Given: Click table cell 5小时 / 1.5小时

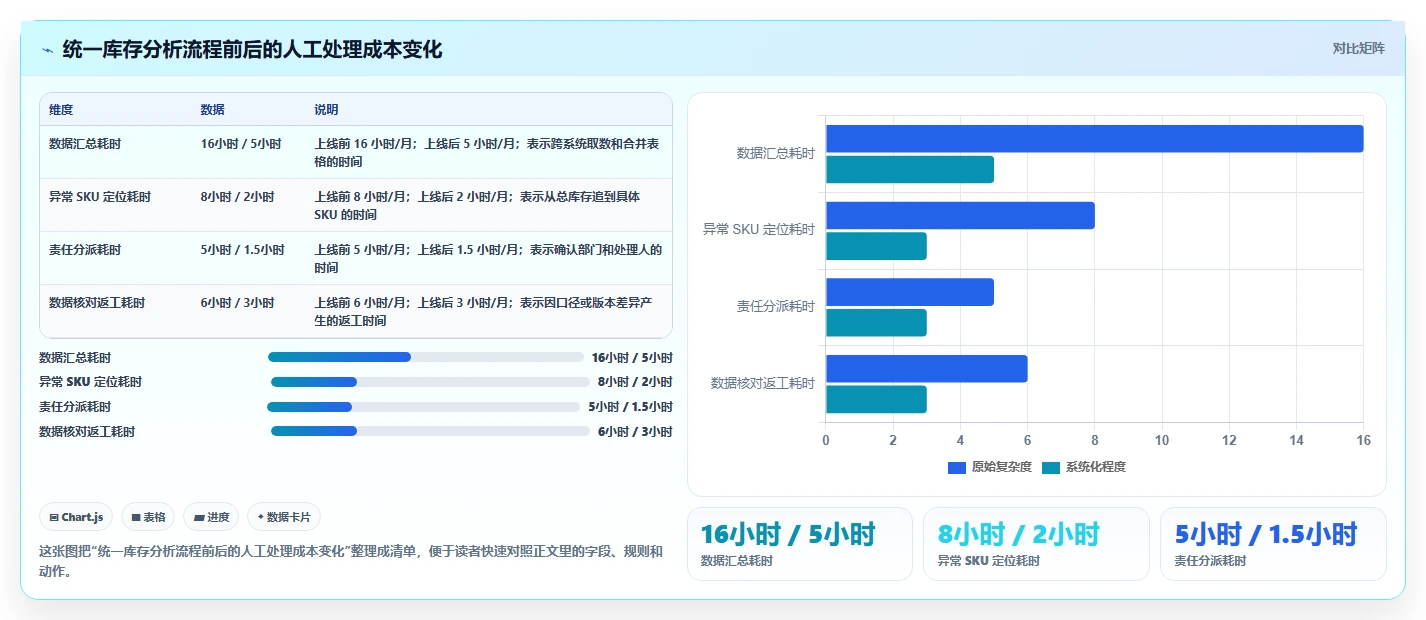Looking at the screenshot, I should 243,250.
